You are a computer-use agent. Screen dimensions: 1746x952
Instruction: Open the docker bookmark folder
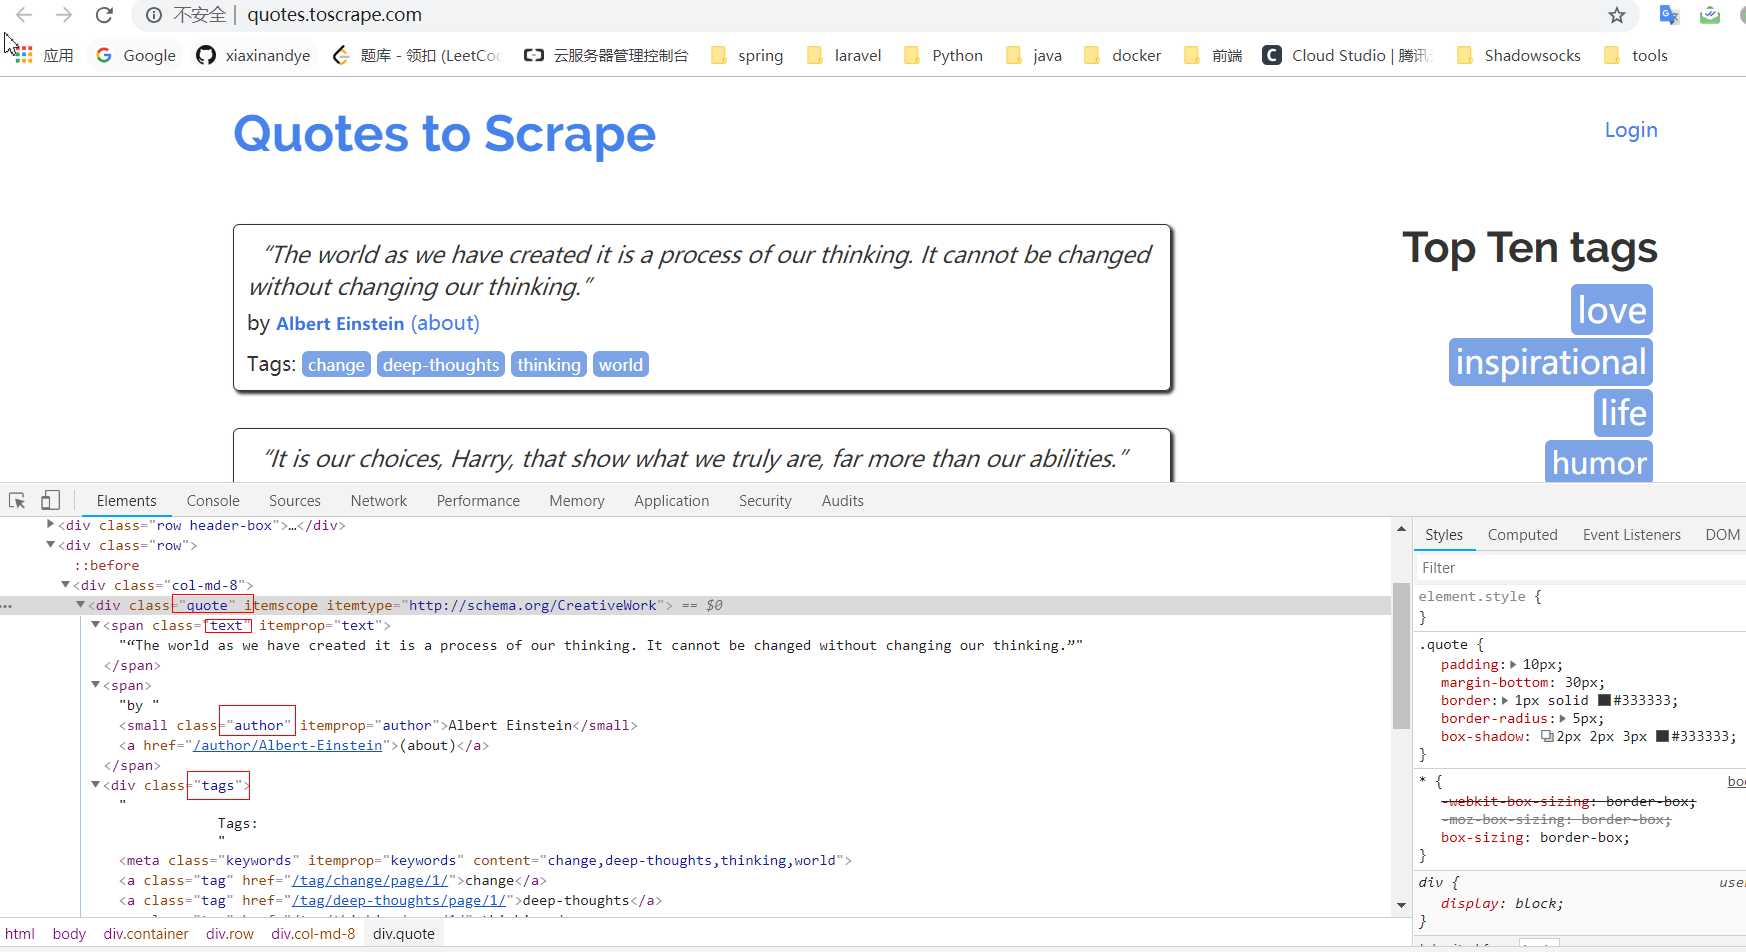click(x=1123, y=55)
